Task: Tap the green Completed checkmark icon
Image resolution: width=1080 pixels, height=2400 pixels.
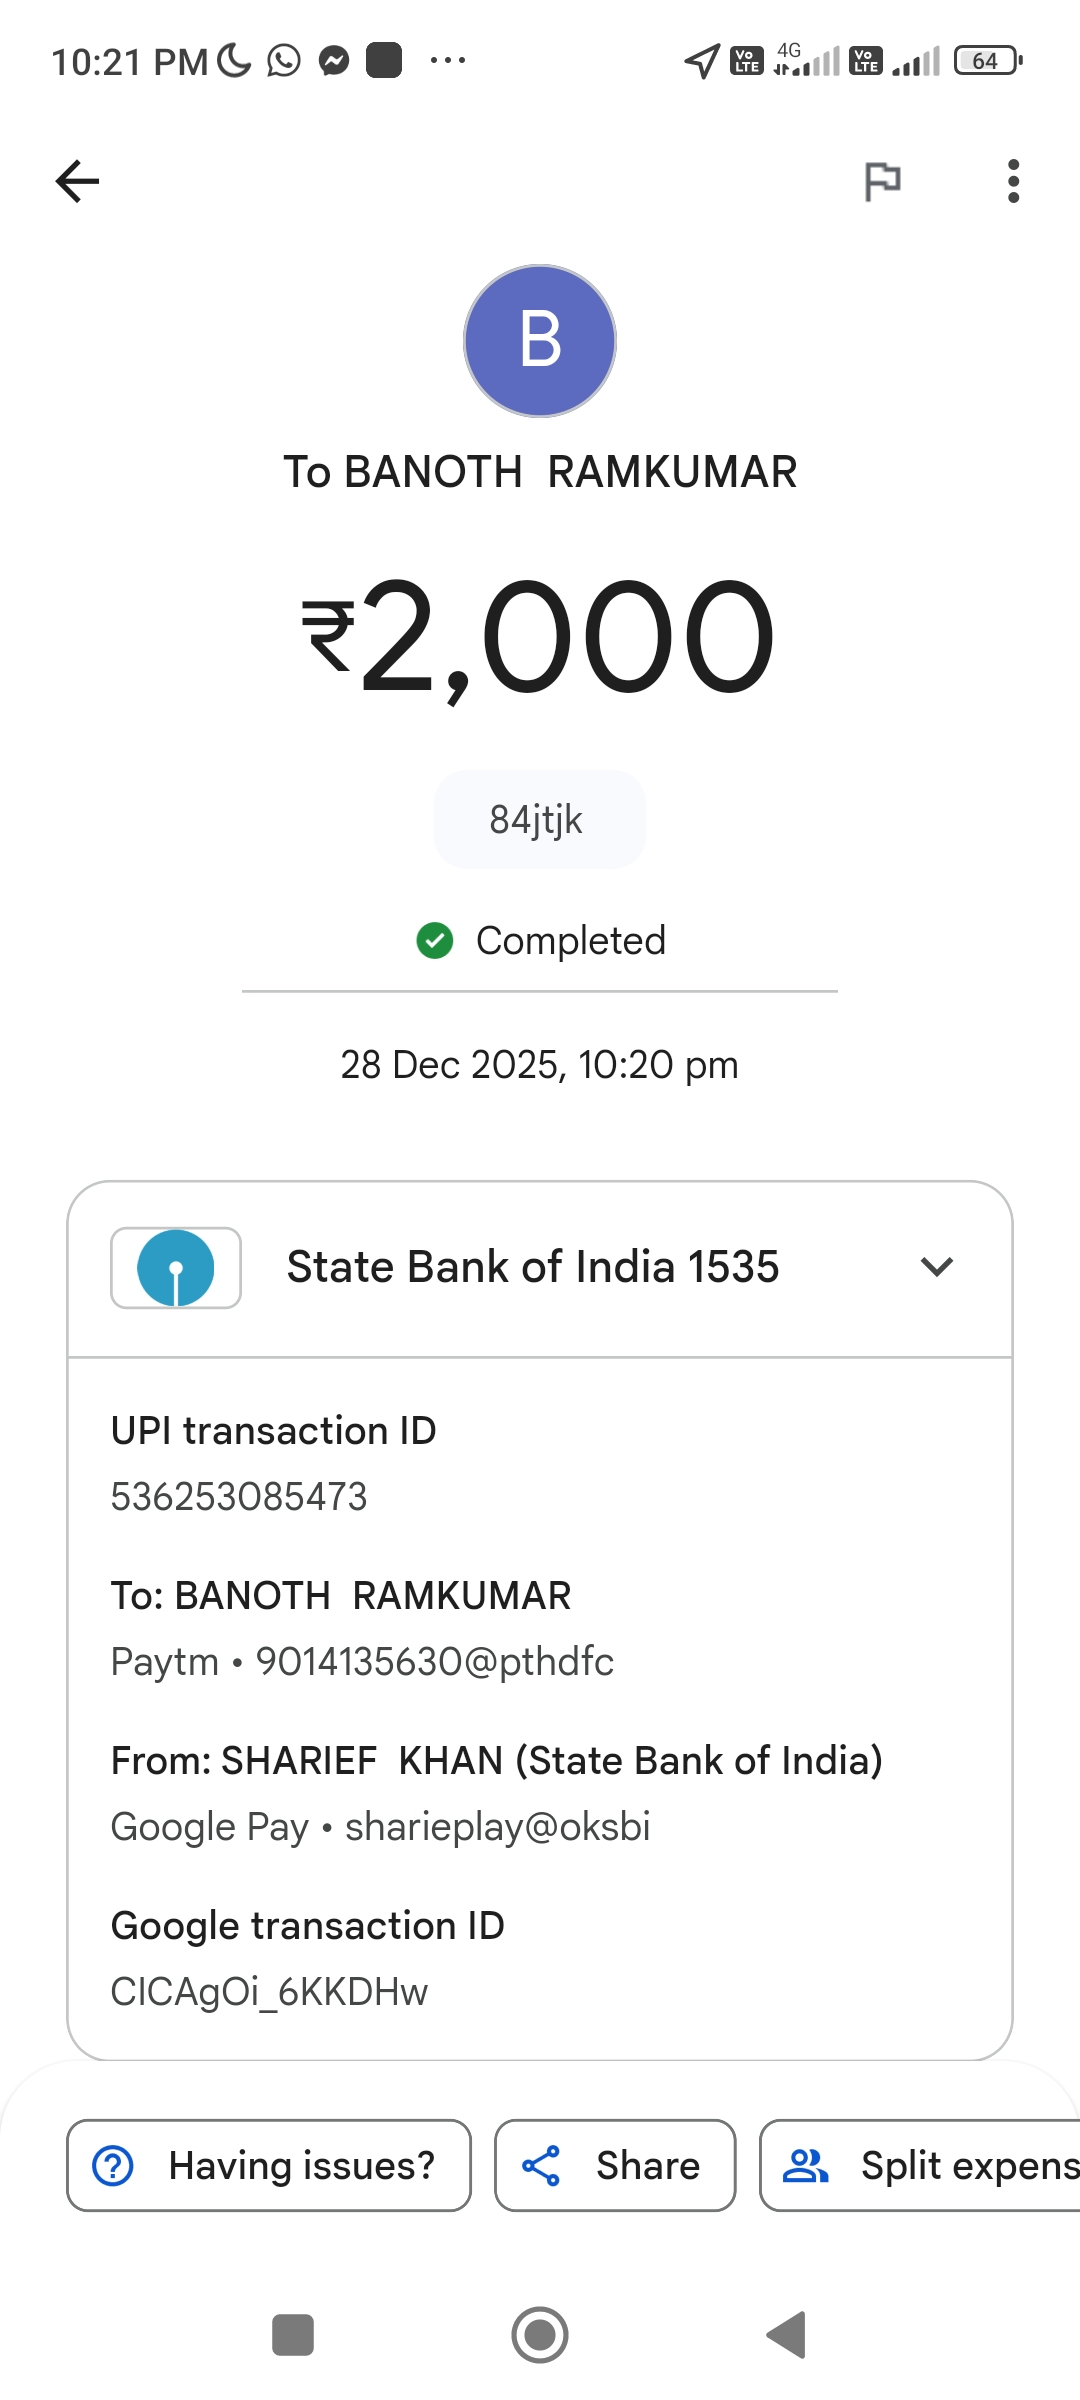Action: [x=435, y=941]
